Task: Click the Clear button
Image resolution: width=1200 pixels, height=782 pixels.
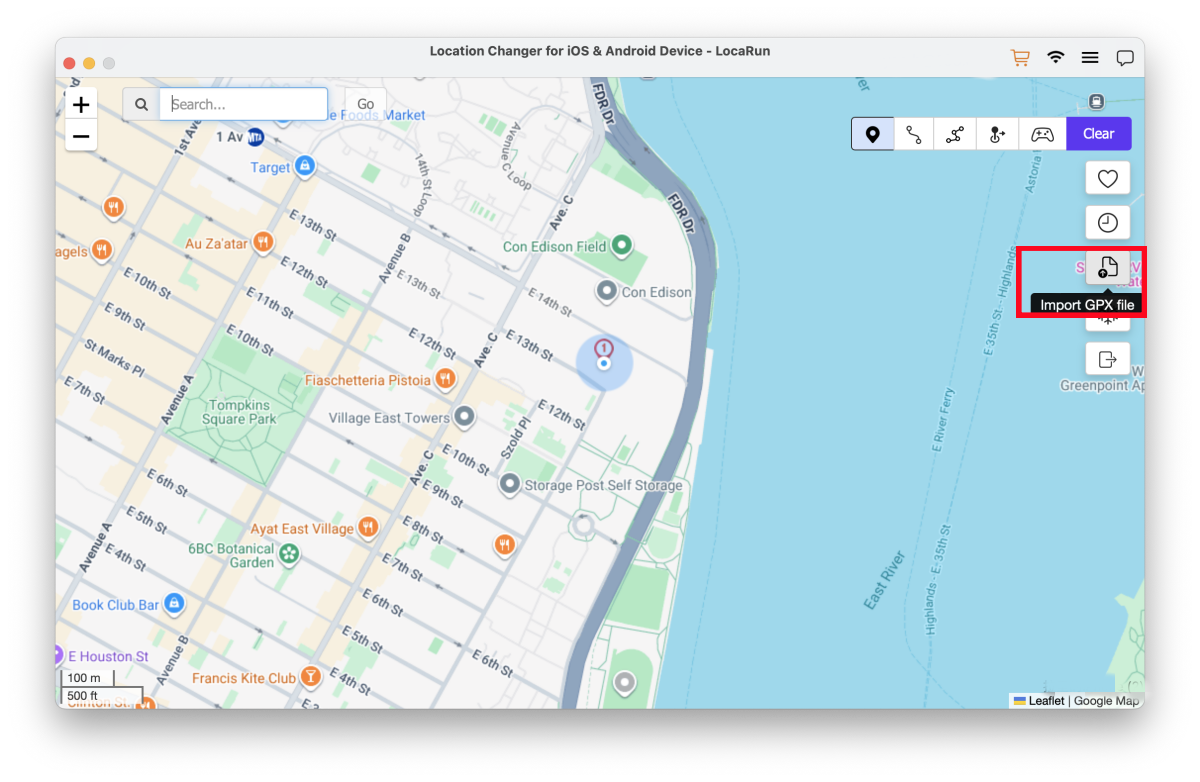Action: pos(1098,133)
